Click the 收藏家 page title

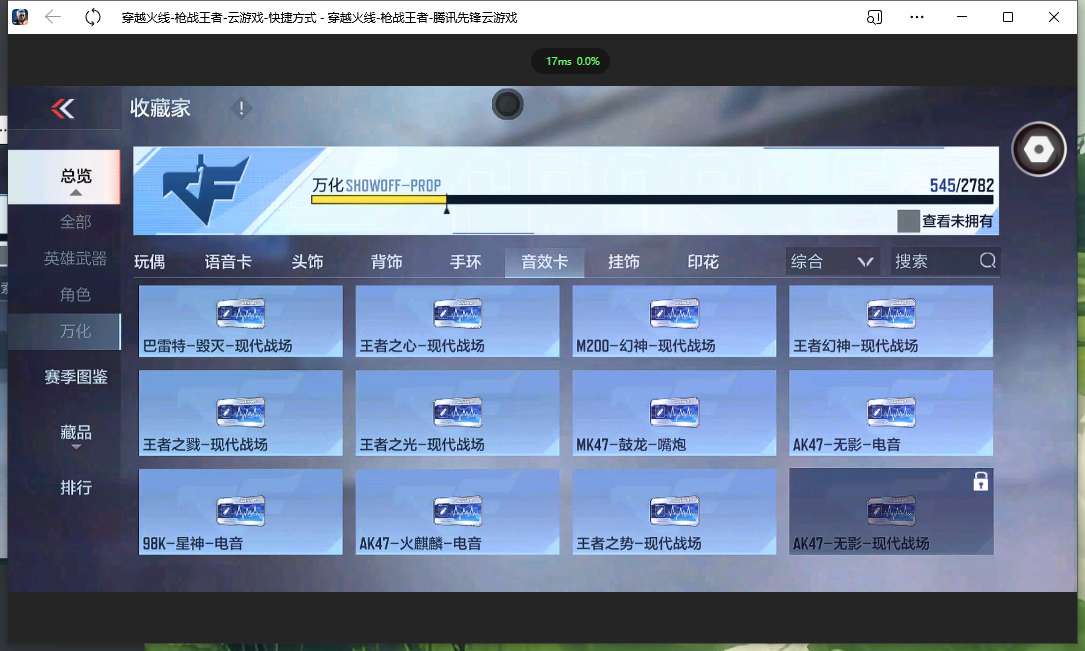(160, 108)
